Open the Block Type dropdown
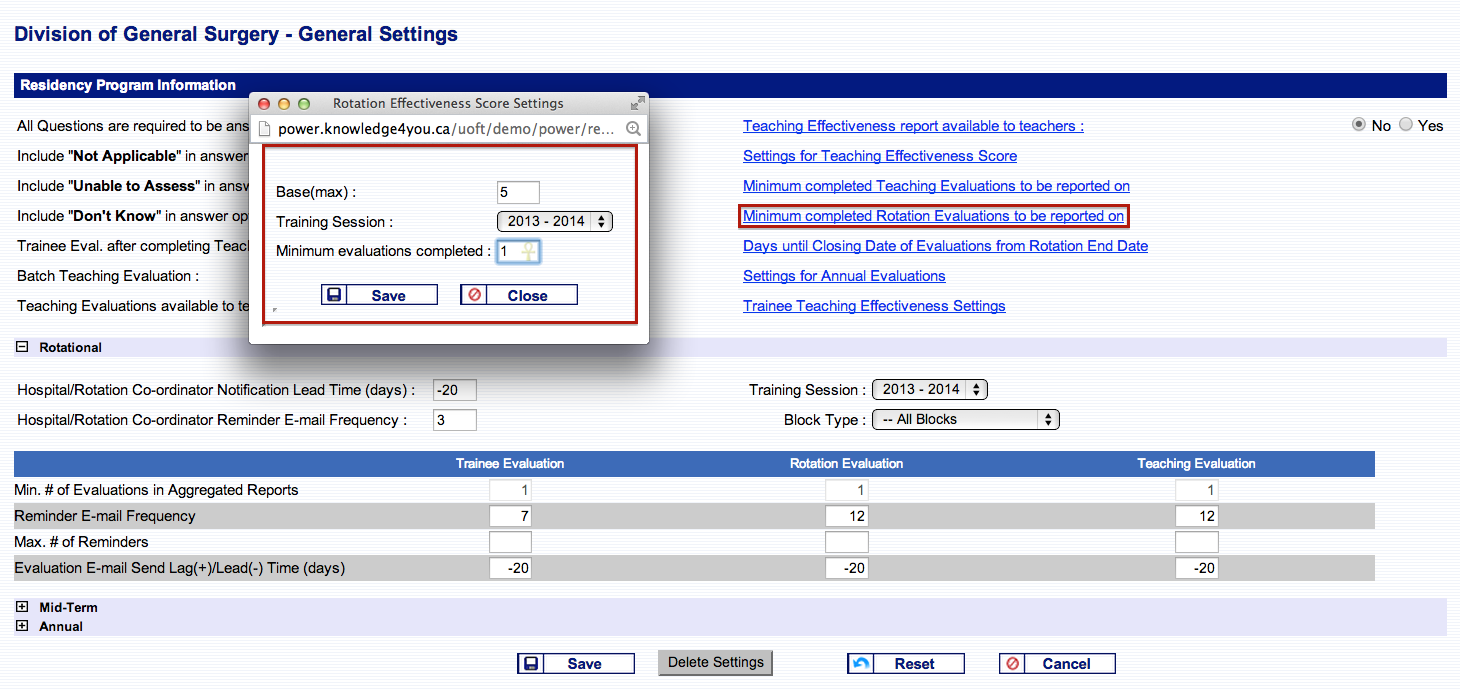 [965, 420]
